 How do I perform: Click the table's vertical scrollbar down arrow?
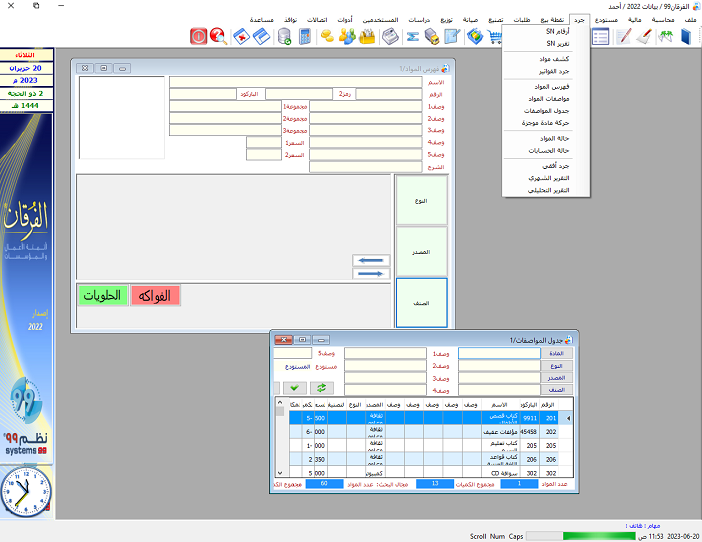(x=279, y=472)
